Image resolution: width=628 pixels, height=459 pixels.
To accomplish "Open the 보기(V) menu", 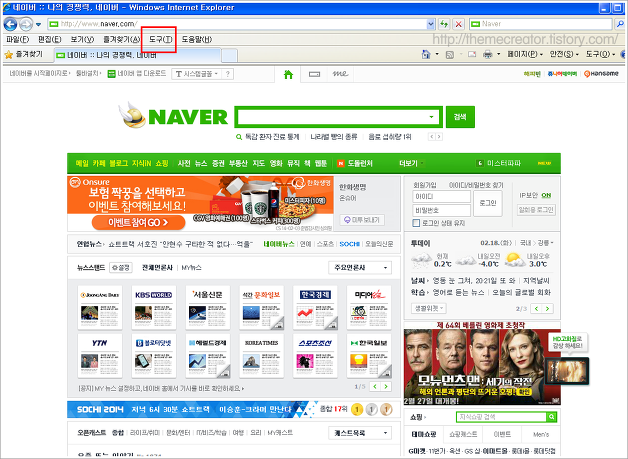I will coord(82,39).
